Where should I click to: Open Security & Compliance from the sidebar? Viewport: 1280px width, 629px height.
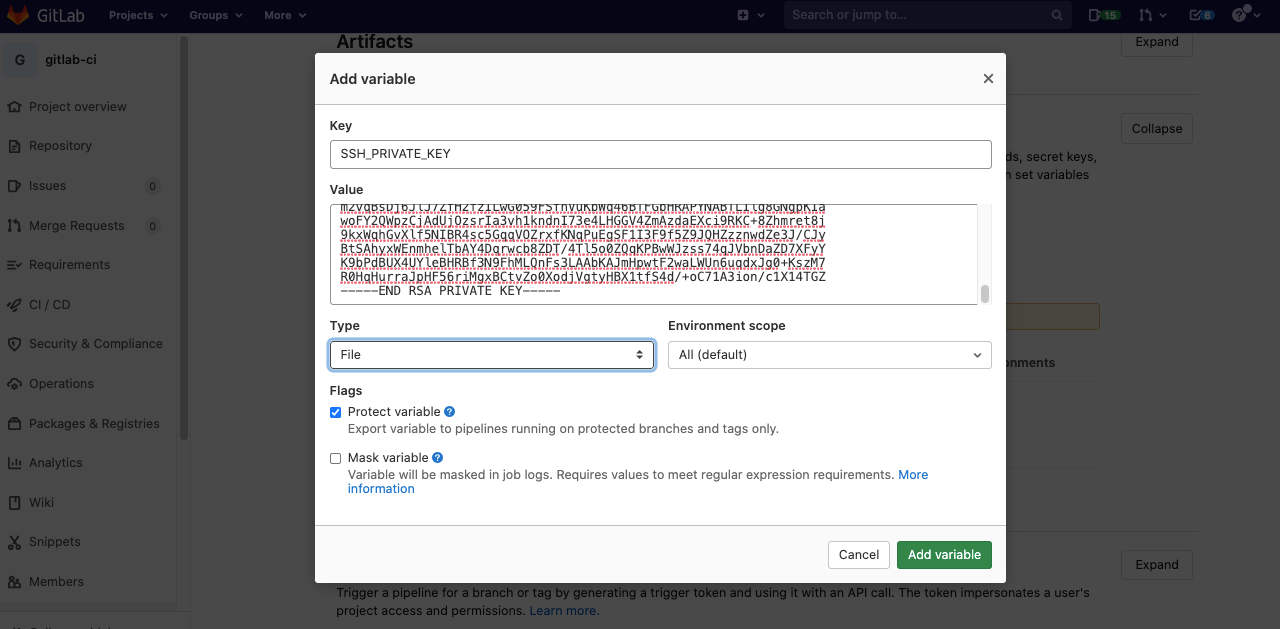tap(95, 343)
